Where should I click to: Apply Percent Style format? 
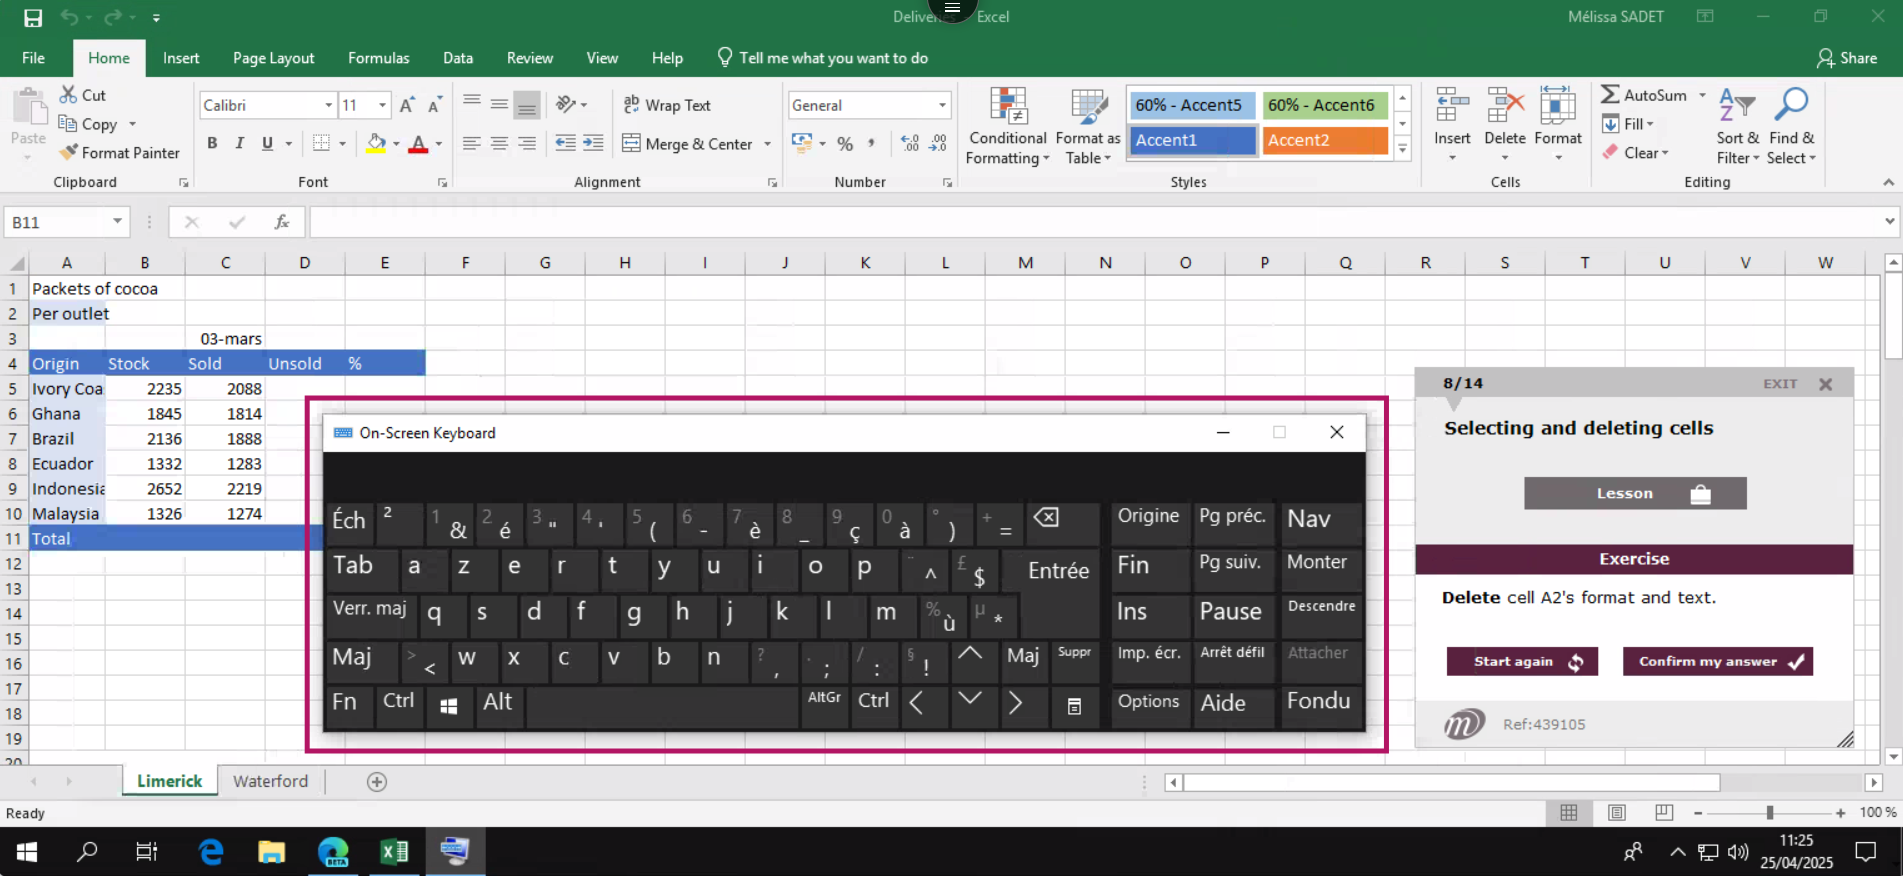coord(845,143)
